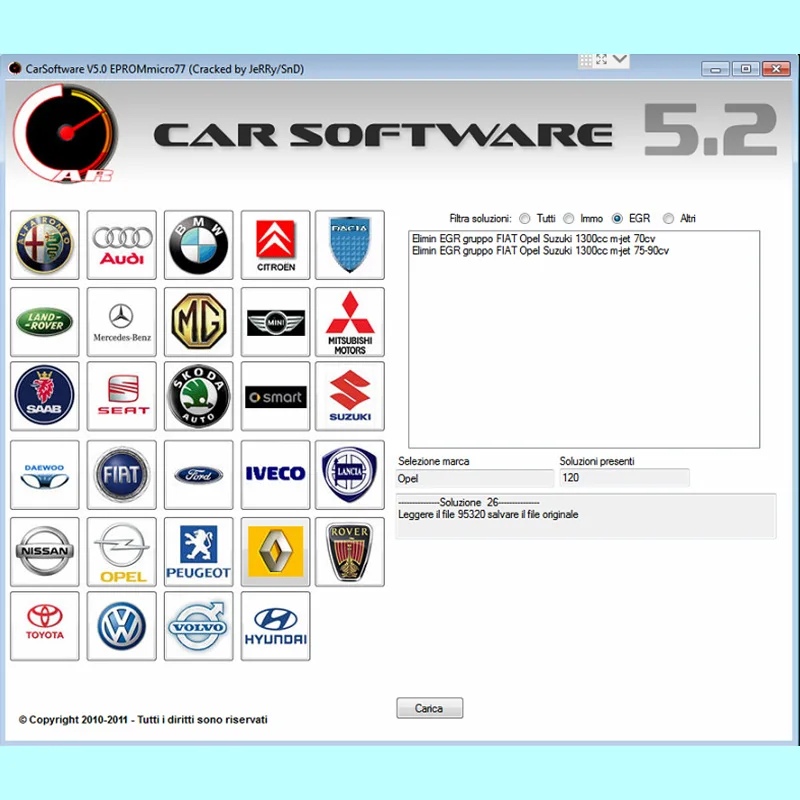Select the Ford brand logo
This screenshot has width=800, height=800.
tap(198, 475)
